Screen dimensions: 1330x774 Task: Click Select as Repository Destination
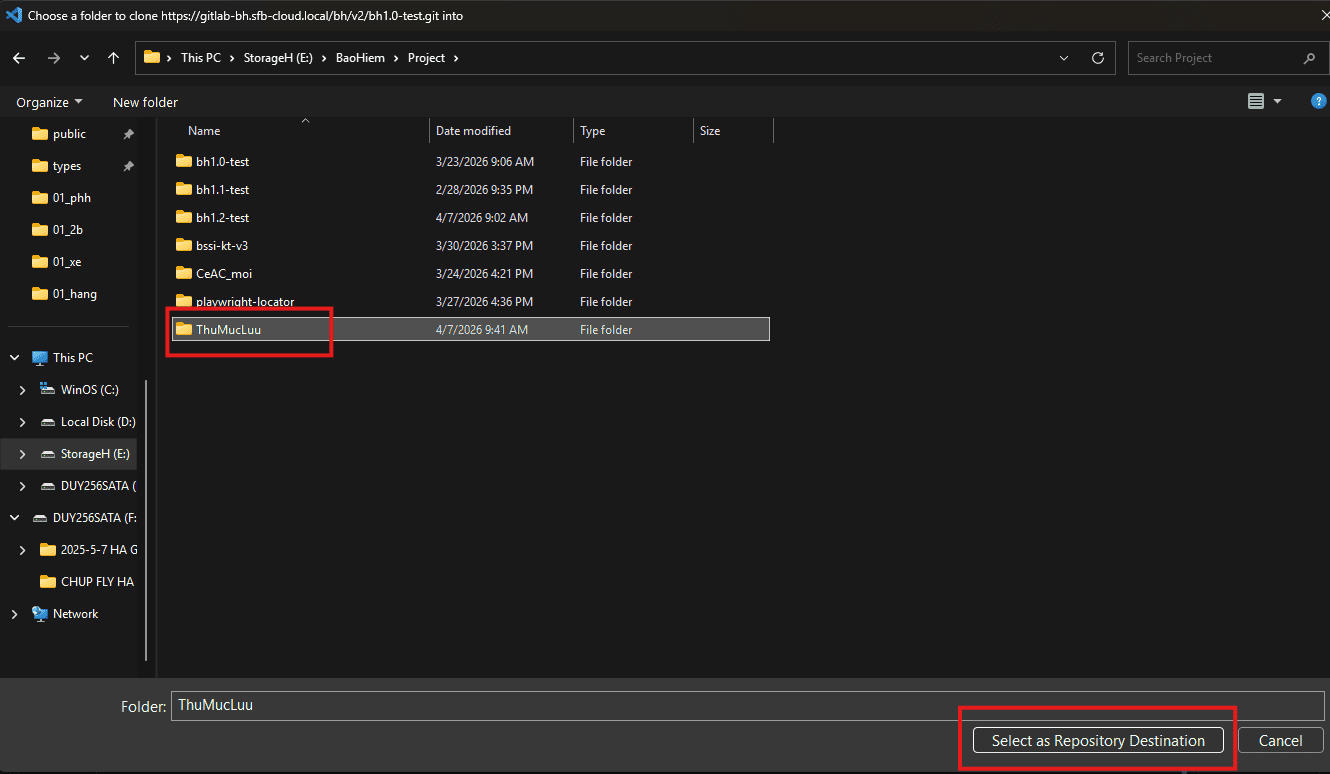coord(1098,741)
